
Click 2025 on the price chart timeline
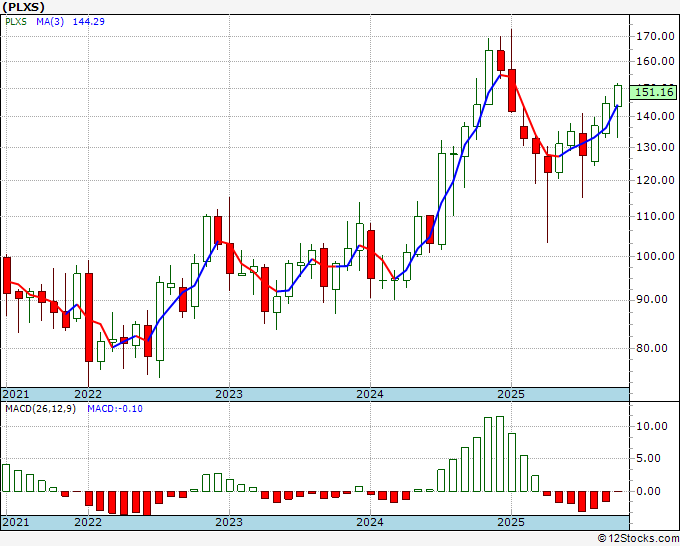coord(511,394)
